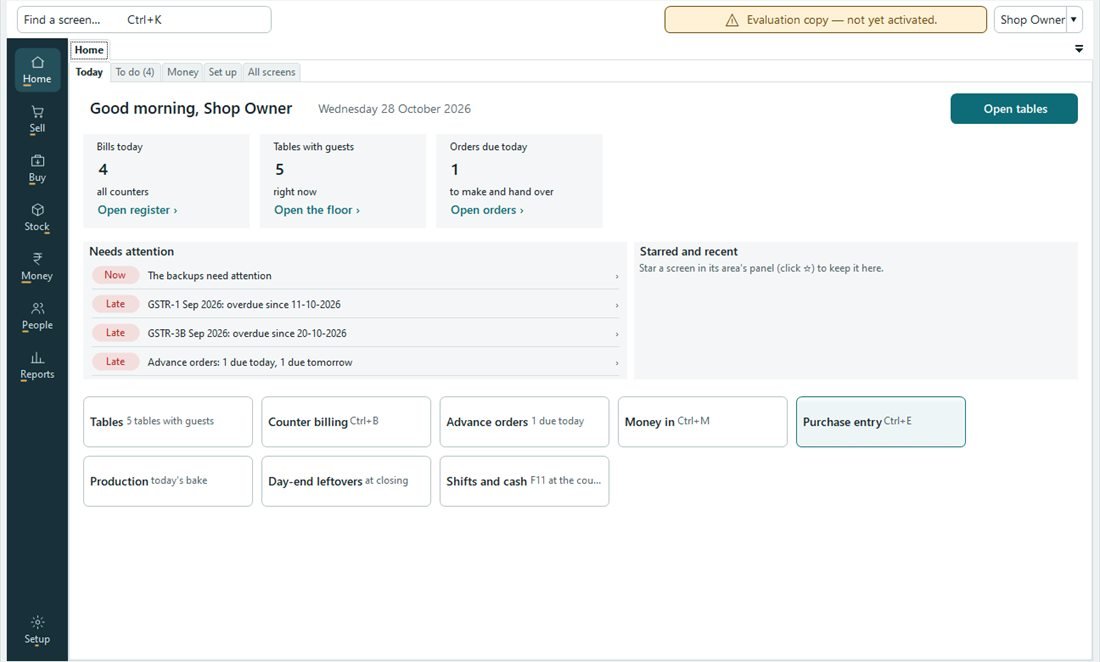Screen dimensions: 1100x662
Task: Switch to the Set up tab
Action: [x=222, y=72]
